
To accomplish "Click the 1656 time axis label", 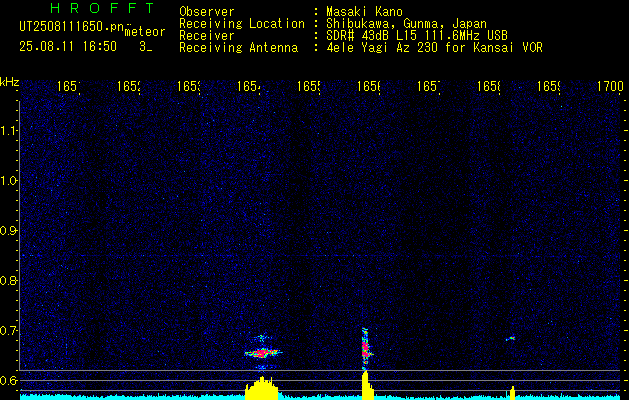I will 369,86.
